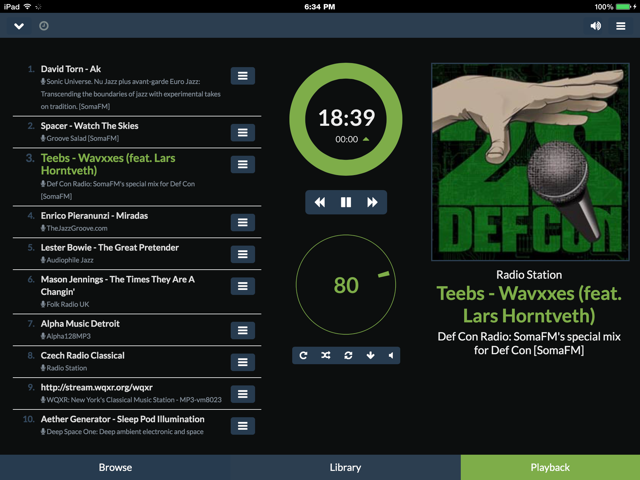Open menu for Mason Jennings track

[x=243, y=286]
